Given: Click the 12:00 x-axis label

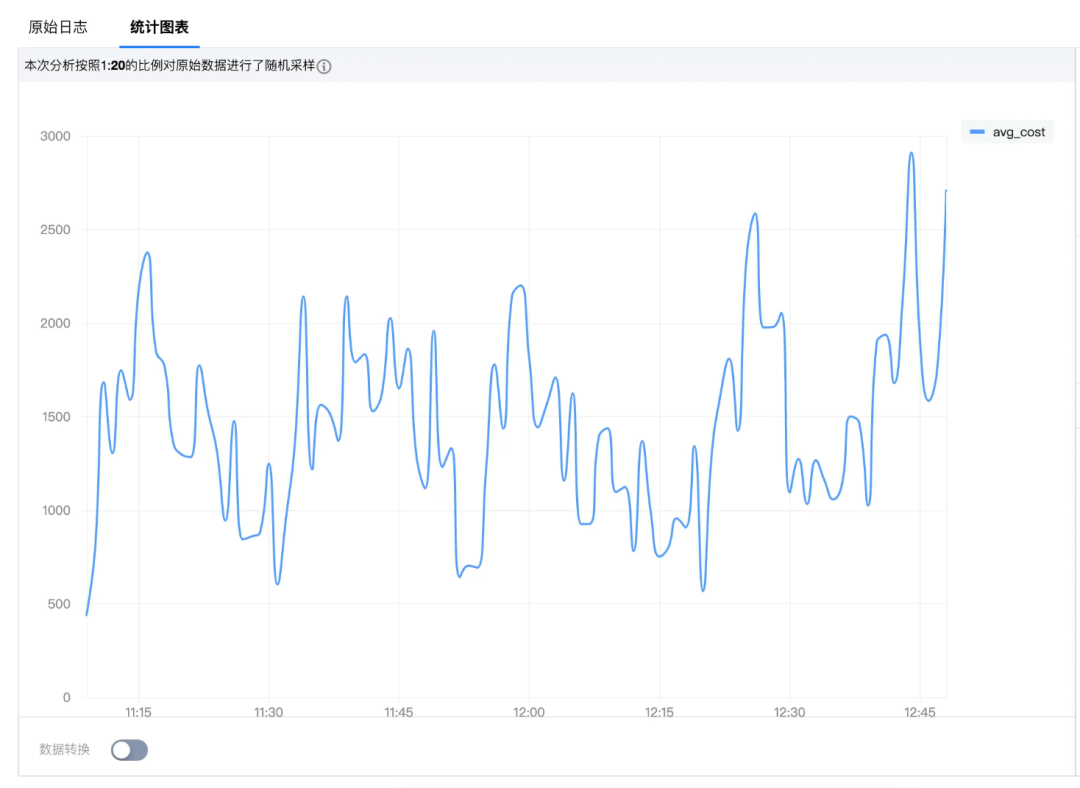Looking at the screenshot, I should click(529, 712).
